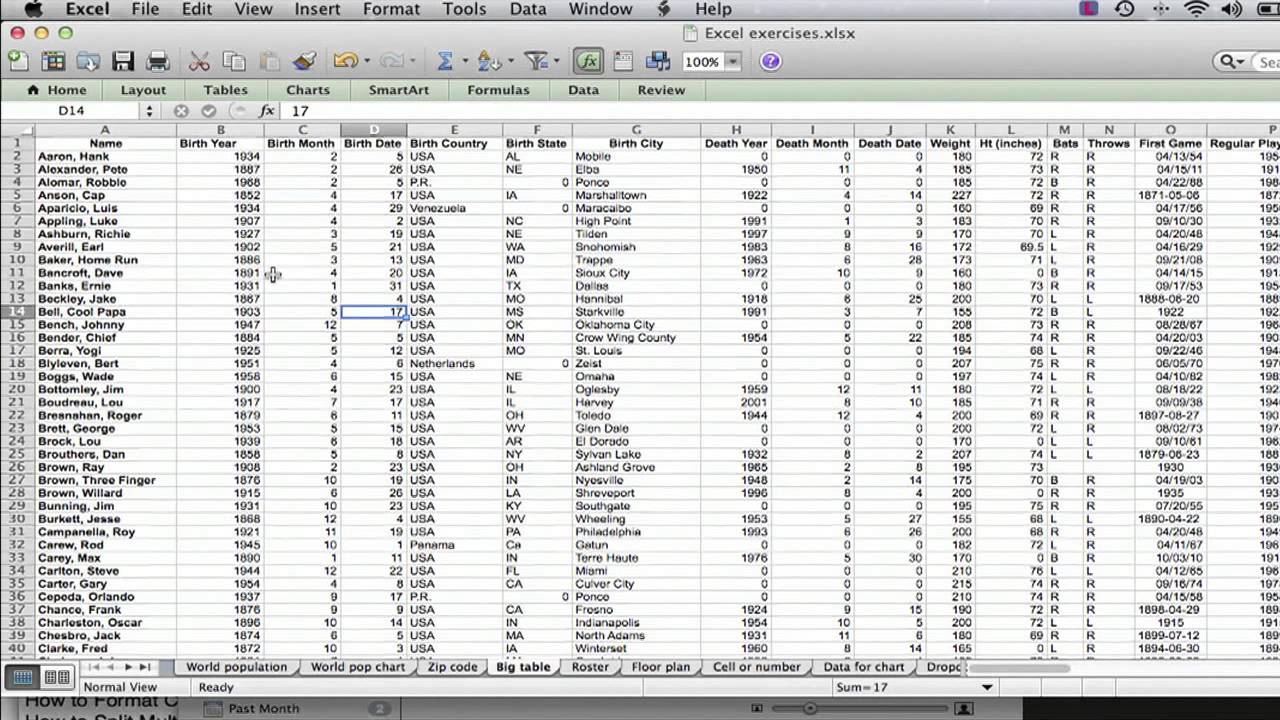
Task: Click the Open file folder icon
Action: click(87, 61)
